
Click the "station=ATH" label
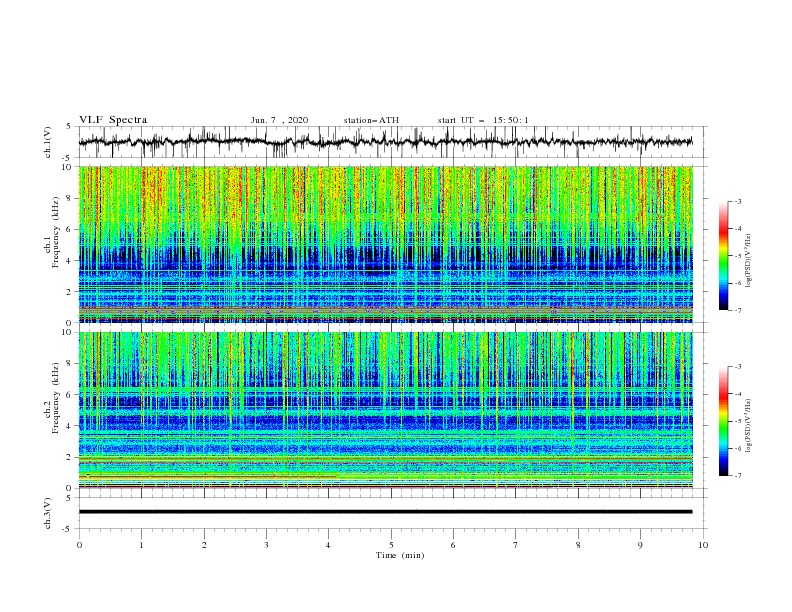coord(371,120)
